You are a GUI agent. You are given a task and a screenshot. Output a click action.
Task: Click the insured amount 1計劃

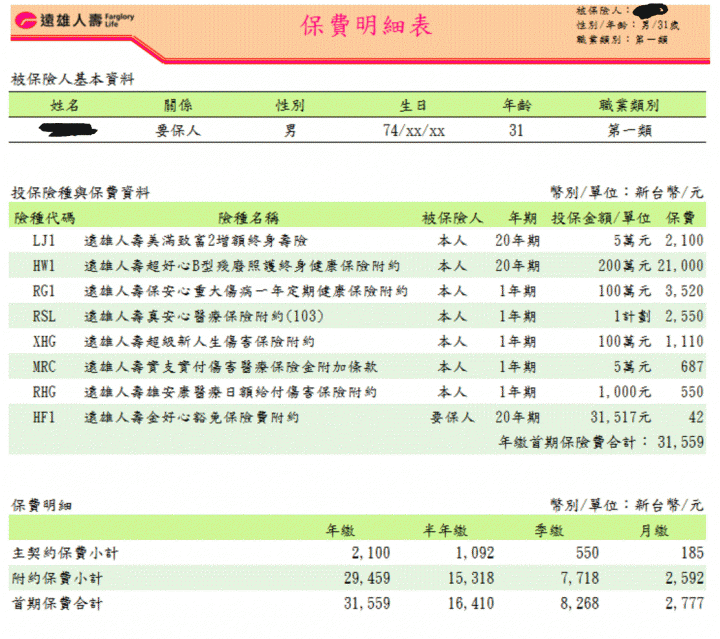pyautogui.click(x=632, y=316)
